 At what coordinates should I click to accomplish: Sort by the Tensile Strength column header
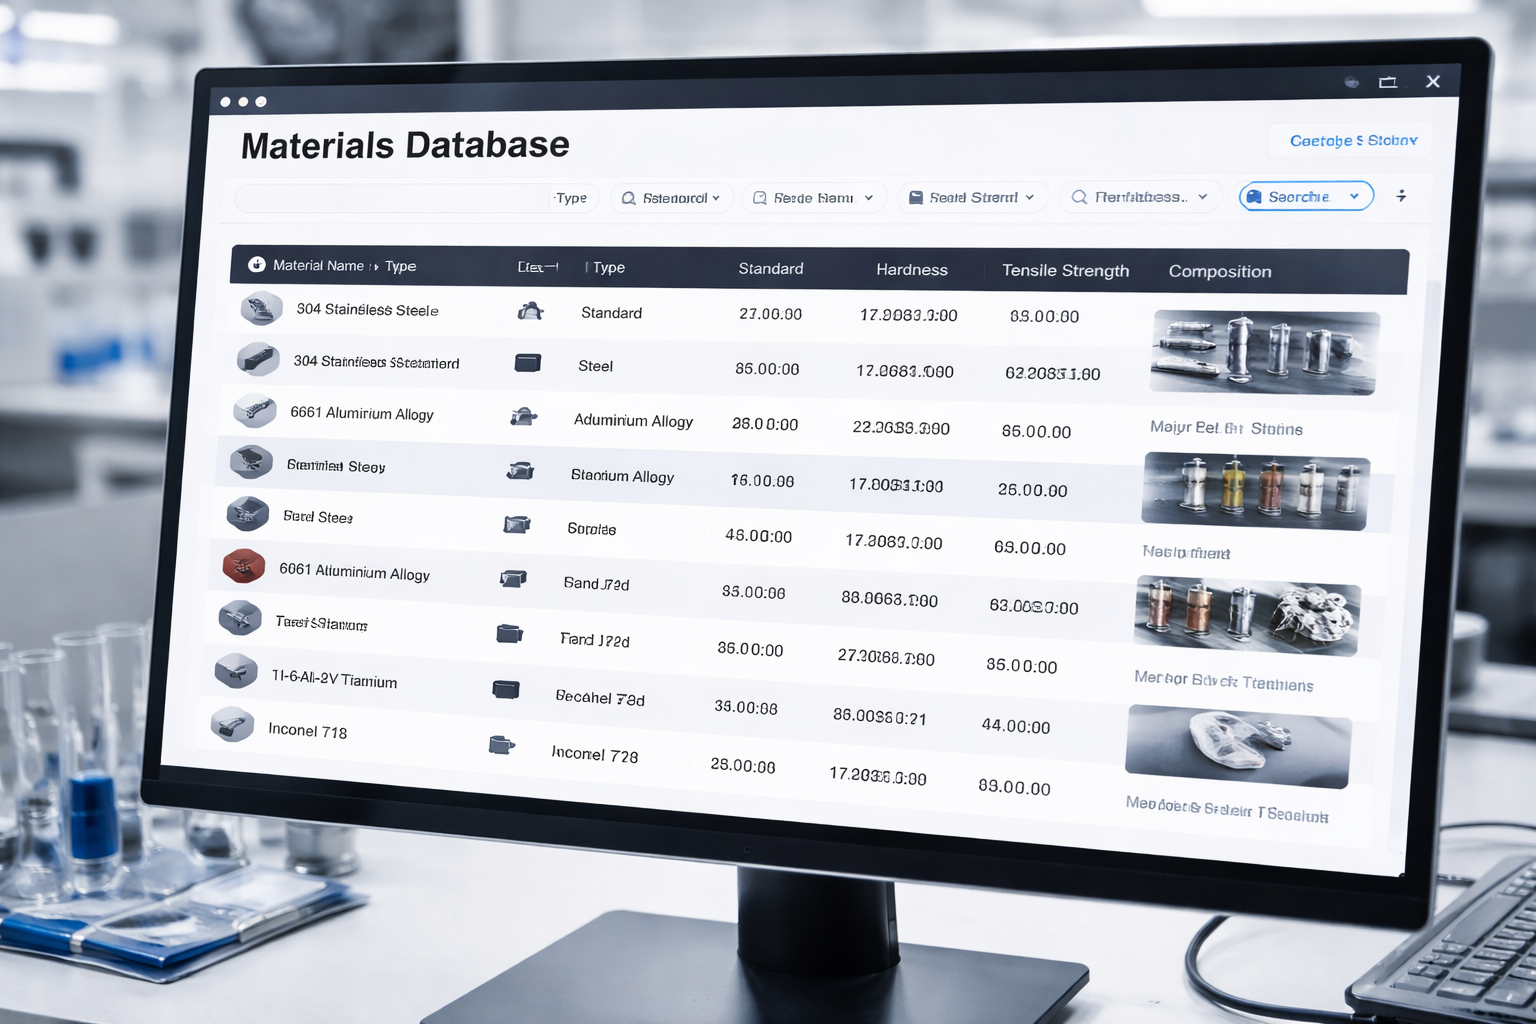tap(1065, 271)
